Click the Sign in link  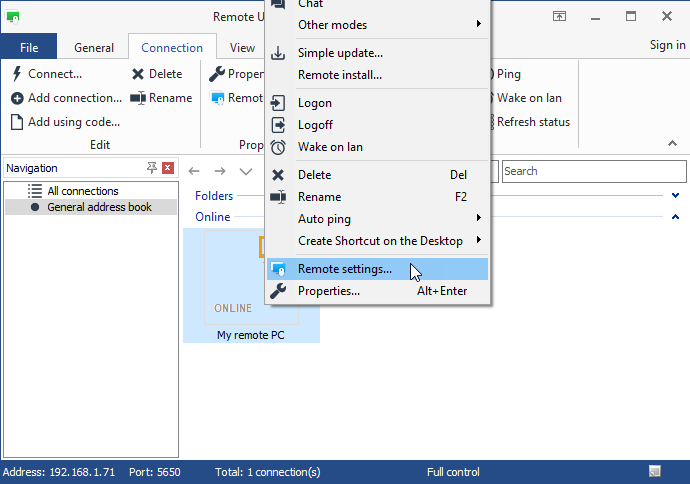pos(667,45)
